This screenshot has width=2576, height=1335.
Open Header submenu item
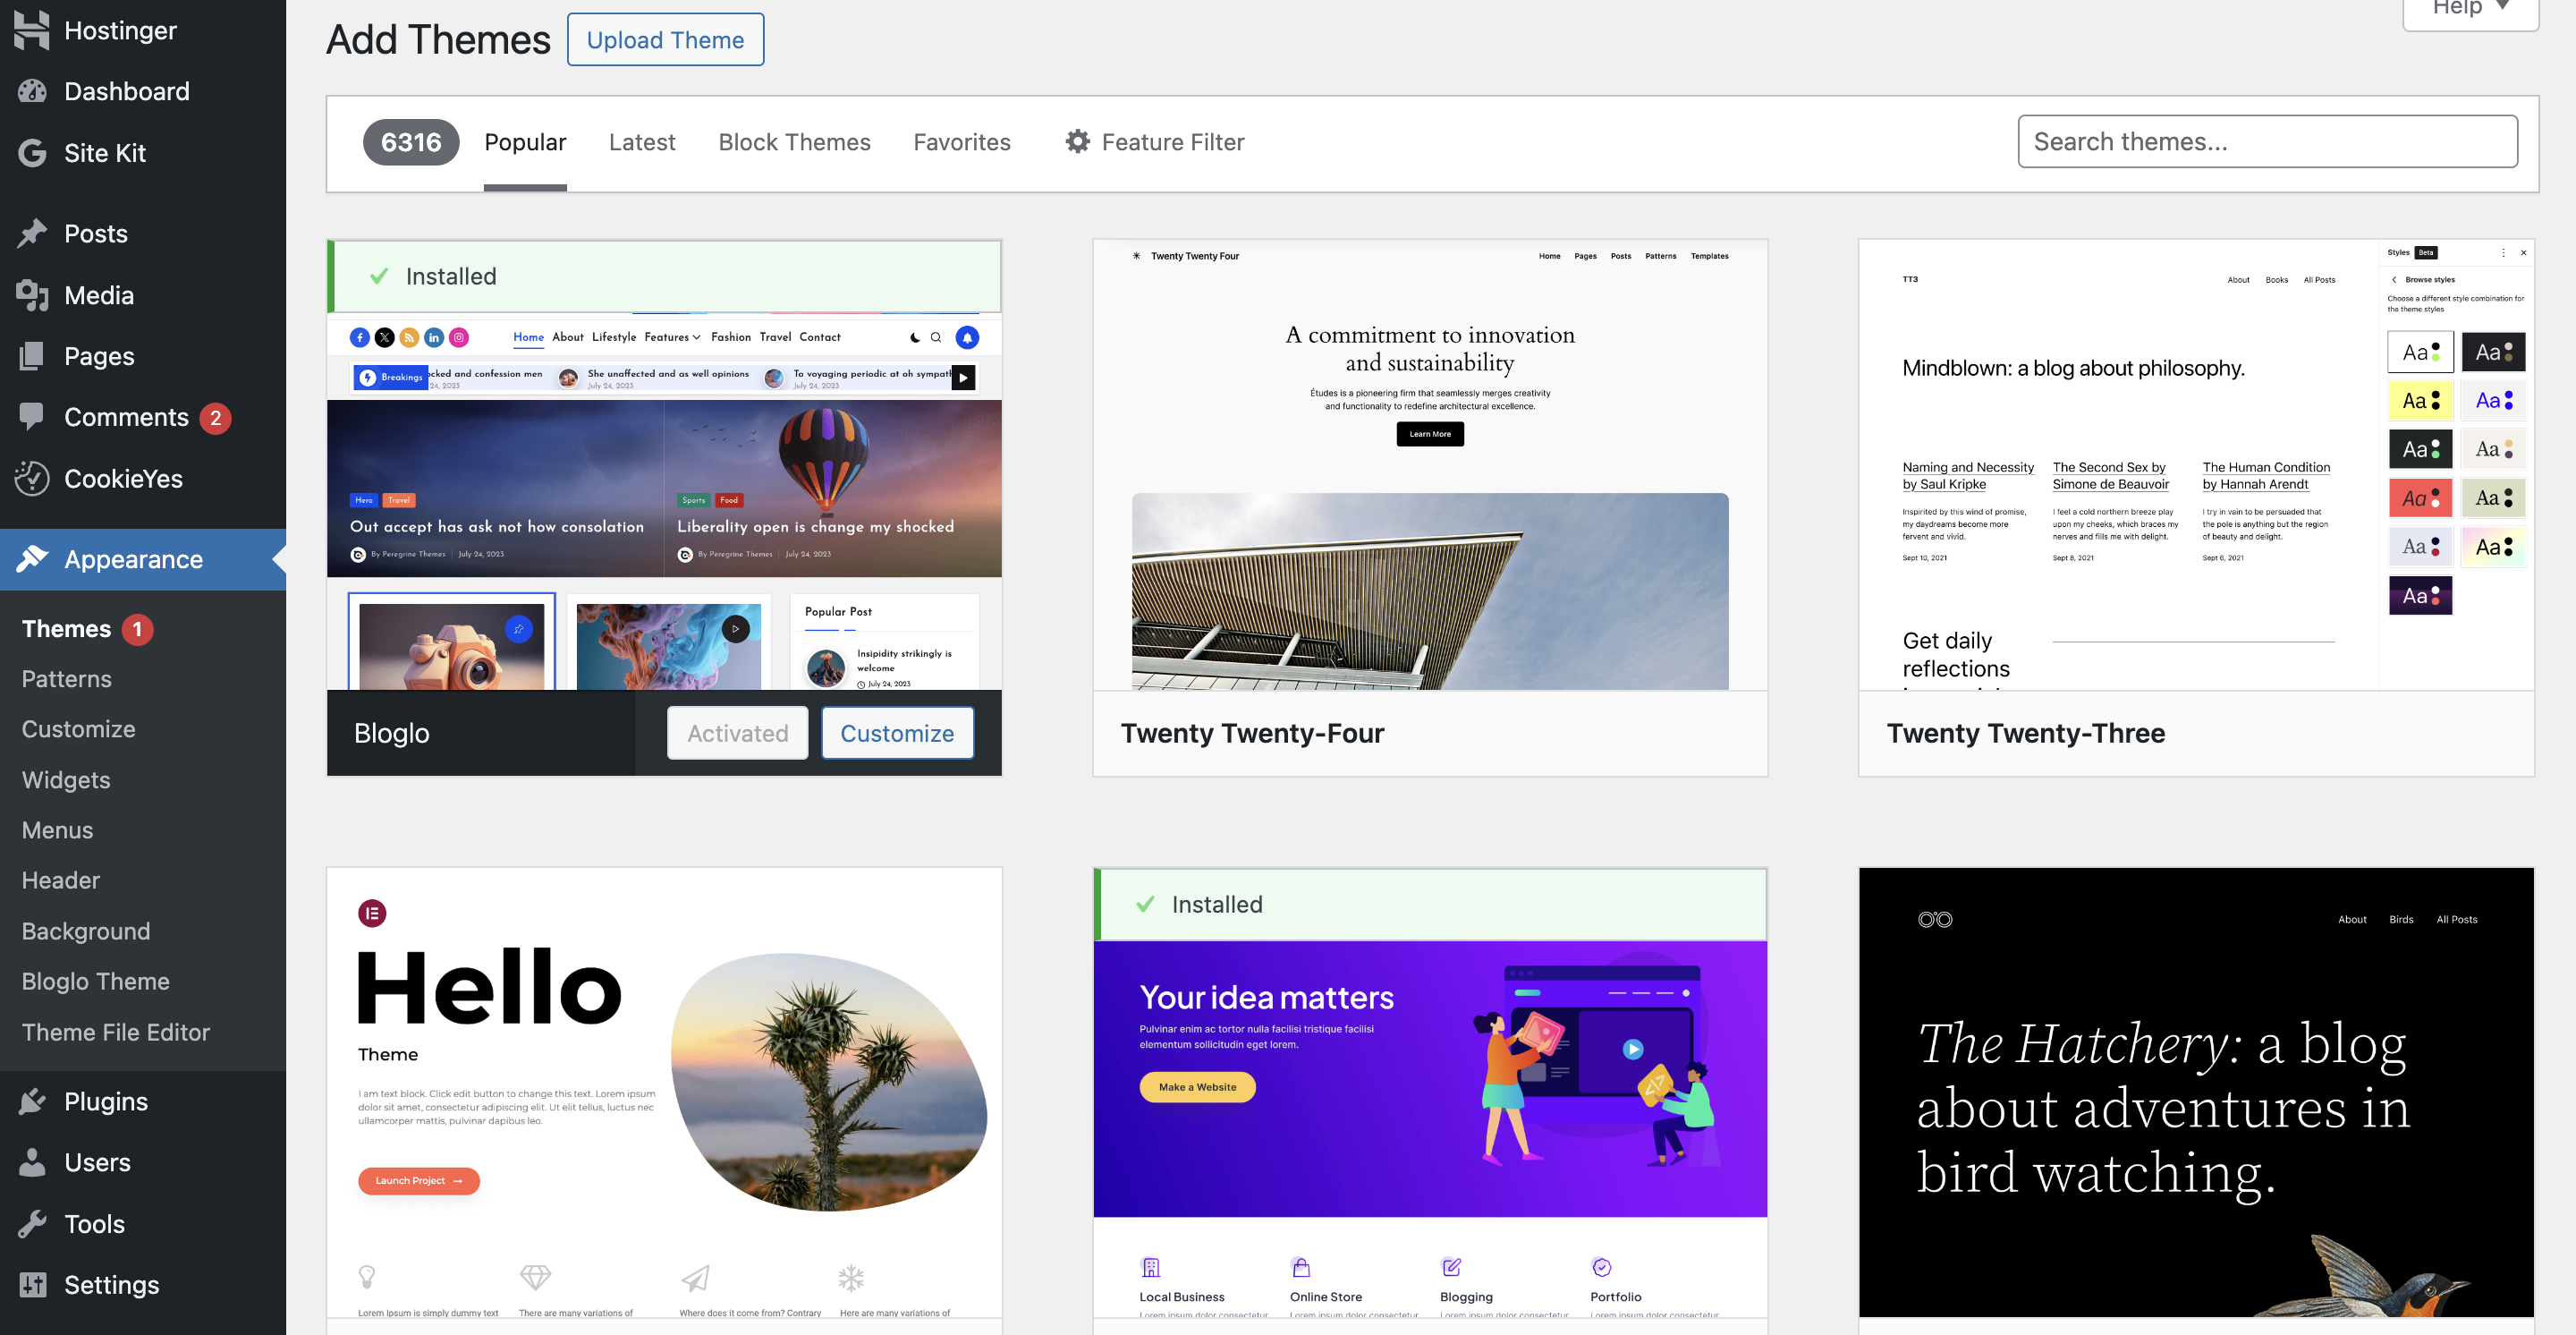(x=61, y=880)
